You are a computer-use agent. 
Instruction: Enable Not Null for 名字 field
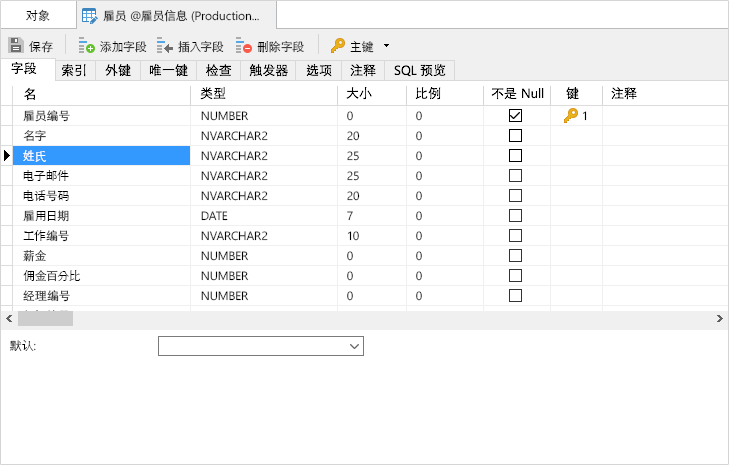(516, 136)
